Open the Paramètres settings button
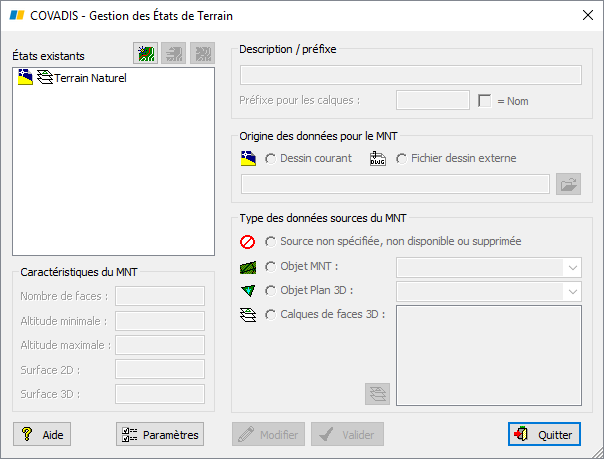This screenshot has height=459, width=604. pyautogui.click(x=159, y=435)
